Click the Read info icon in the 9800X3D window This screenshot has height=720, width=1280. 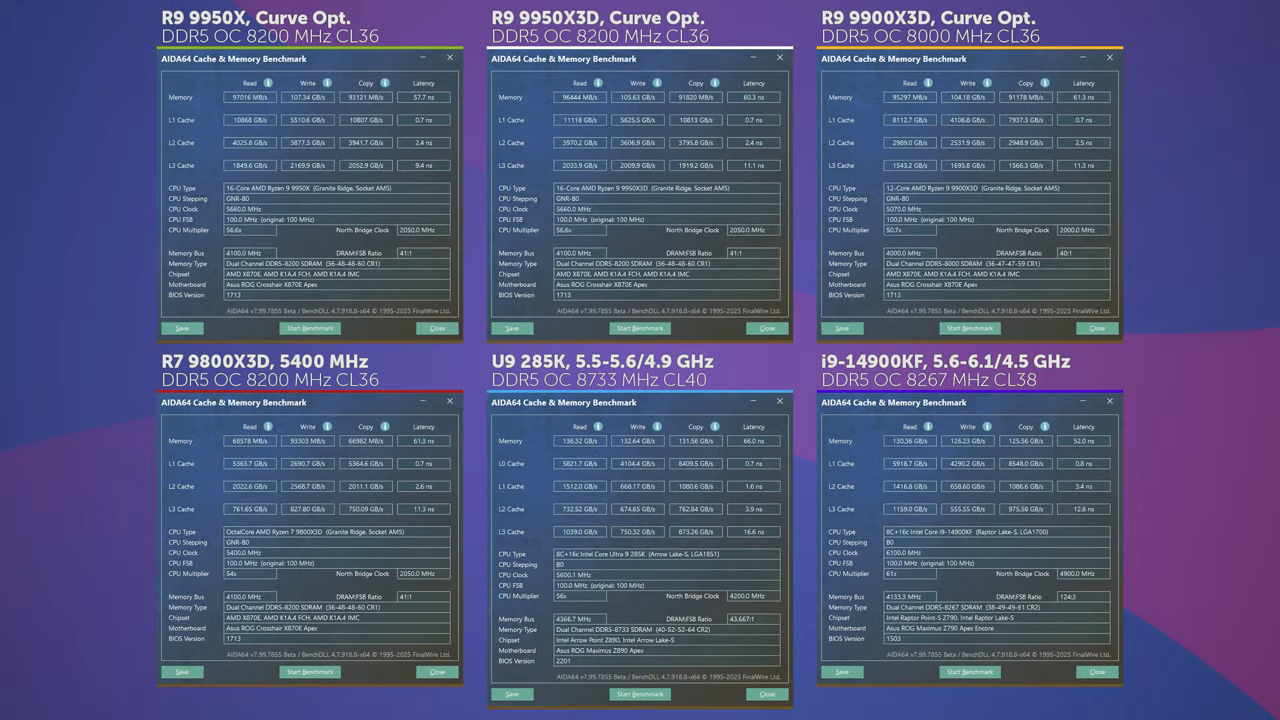[268, 427]
